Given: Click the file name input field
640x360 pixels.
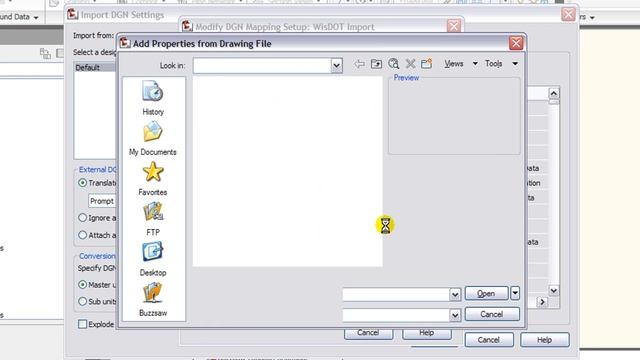Looking at the screenshot, I should pyautogui.click(x=396, y=294).
